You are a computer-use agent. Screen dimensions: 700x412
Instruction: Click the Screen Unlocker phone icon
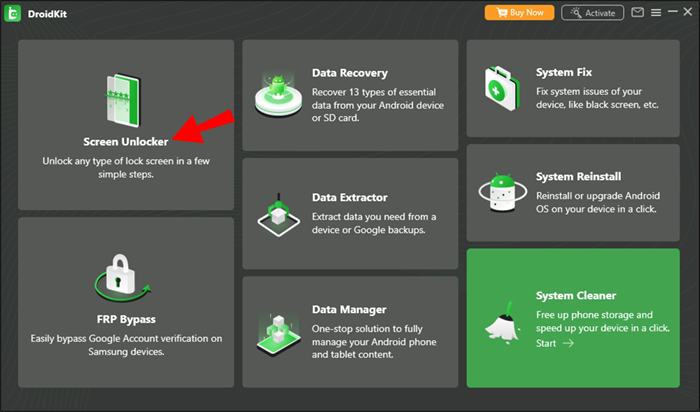pyautogui.click(x=123, y=101)
